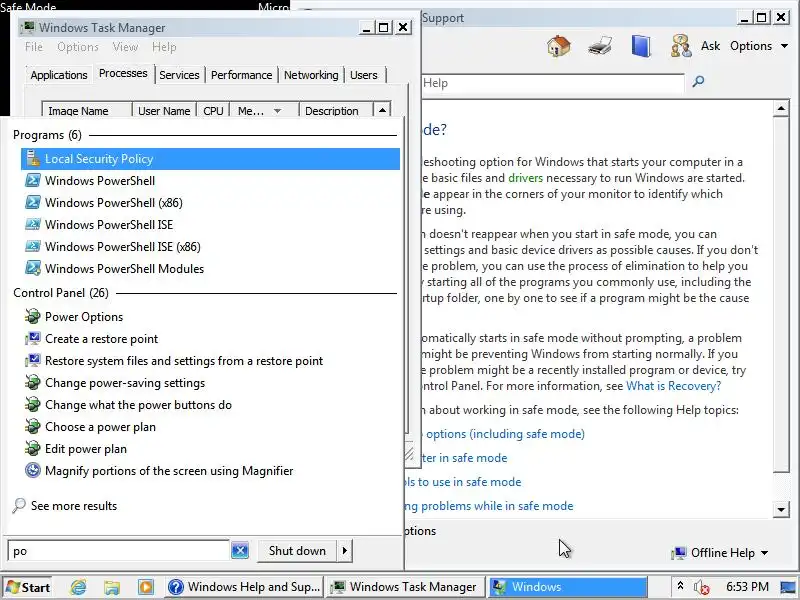Image resolution: width=800 pixels, height=600 pixels.
Task: Switch to the Users tab
Action: click(364, 75)
